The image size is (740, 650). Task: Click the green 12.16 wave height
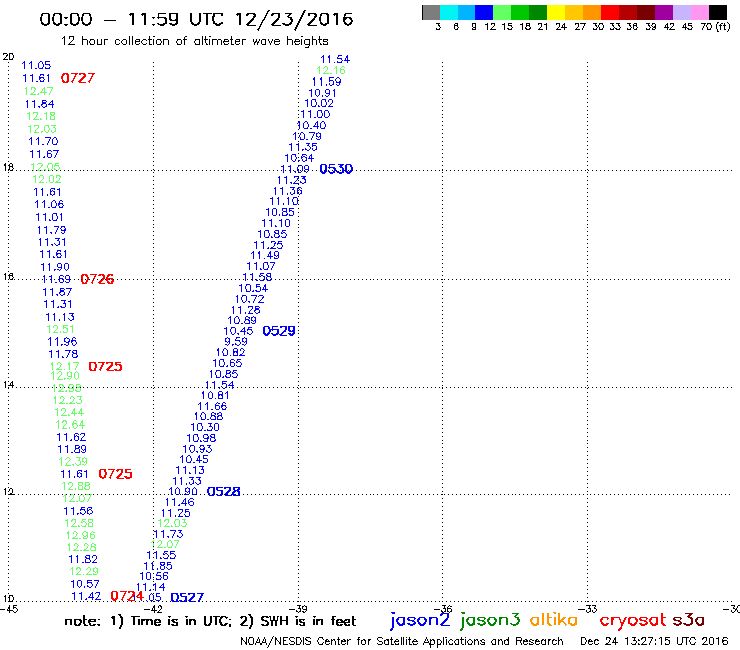pyautogui.click(x=331, y=70)
